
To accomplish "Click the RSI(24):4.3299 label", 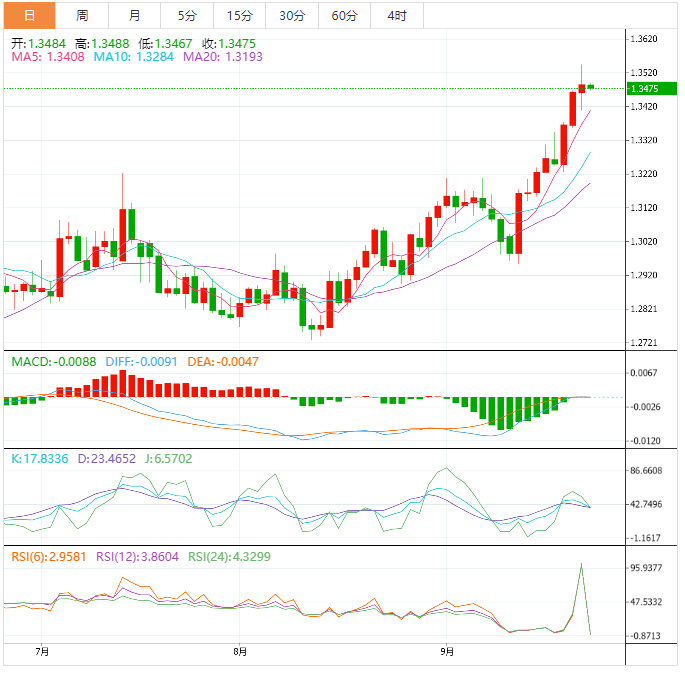I will coord(229,557).
